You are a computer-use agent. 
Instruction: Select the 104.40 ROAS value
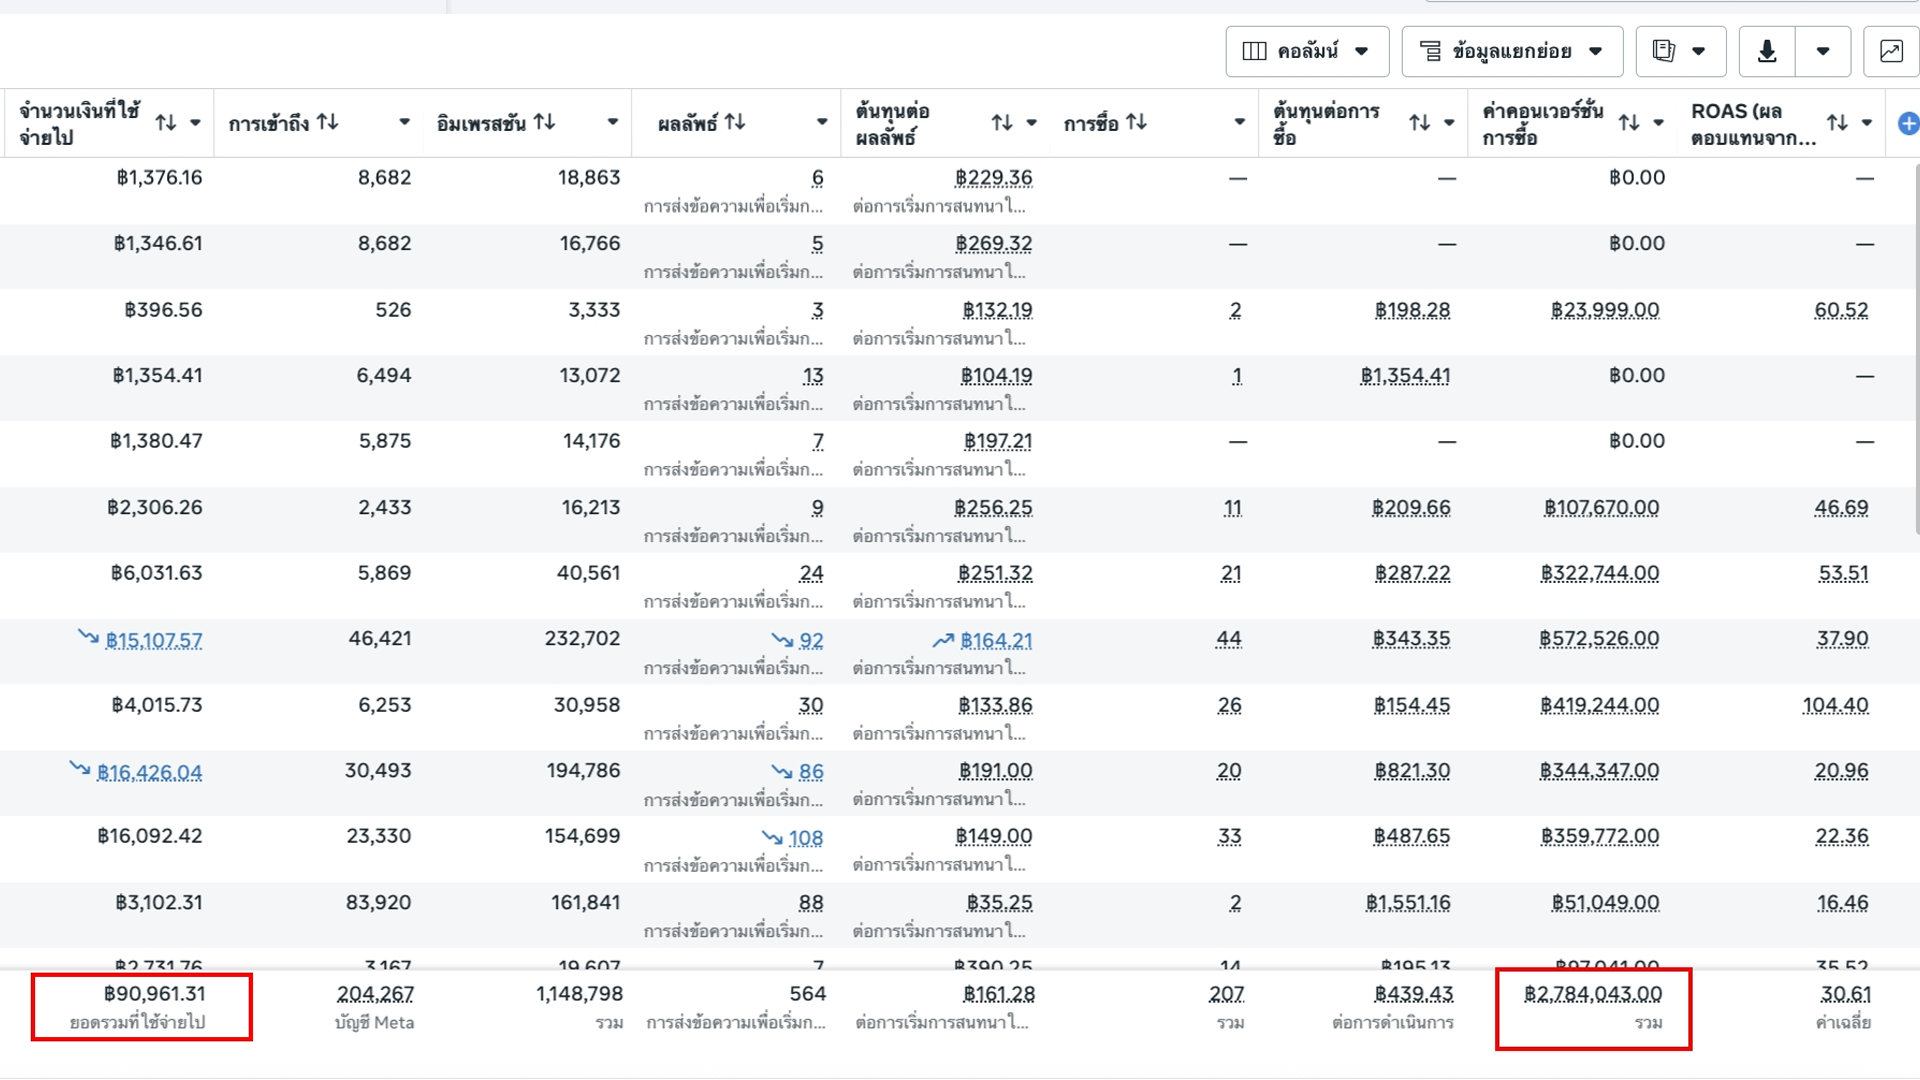[1835, 705]
